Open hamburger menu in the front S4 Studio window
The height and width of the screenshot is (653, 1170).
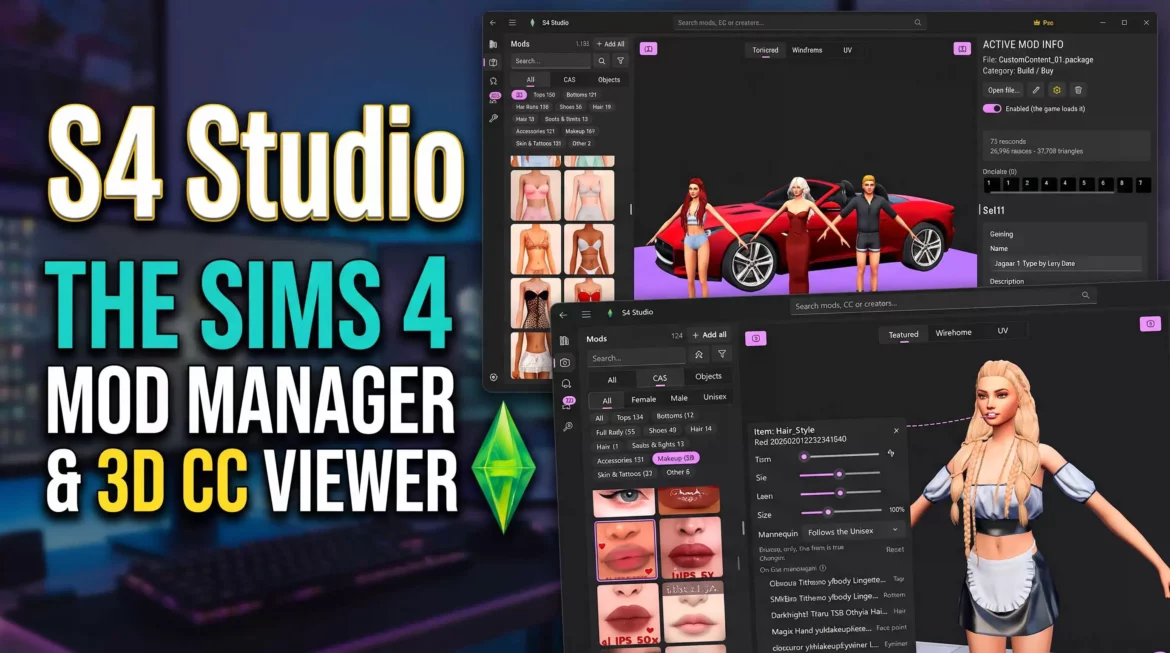point(586,315)
